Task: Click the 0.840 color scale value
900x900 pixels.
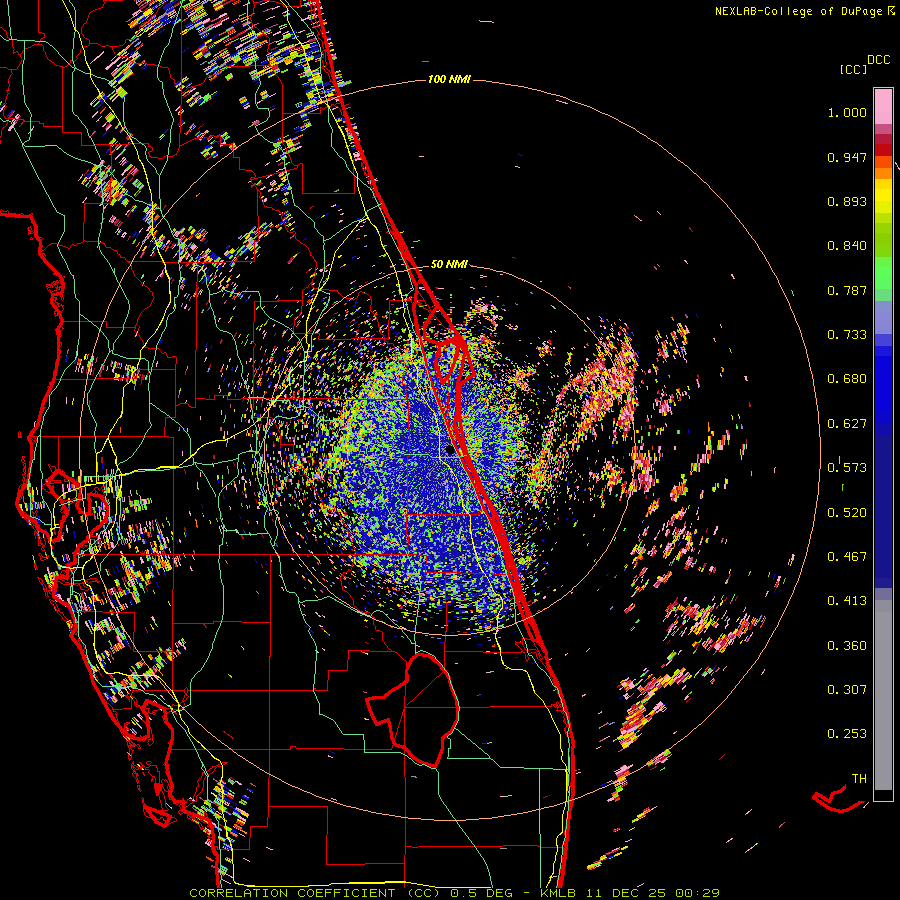Action: 847,246
